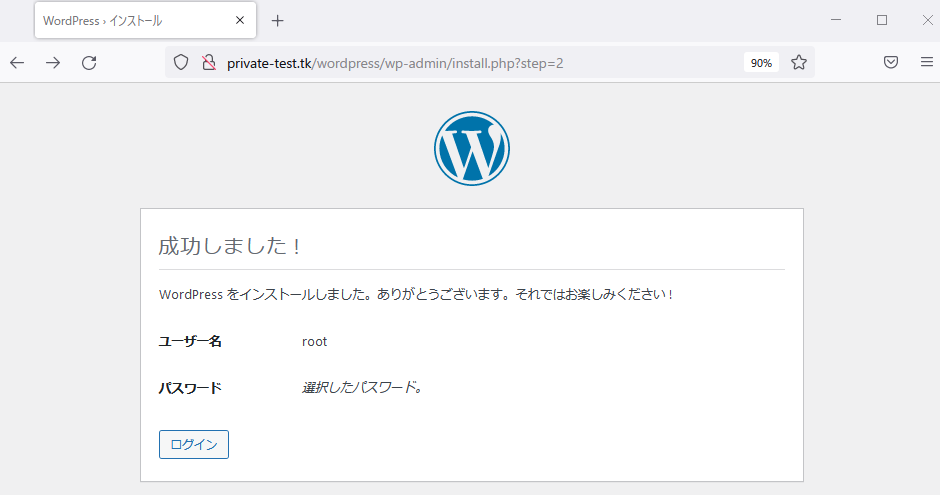The width and height of the screenshot is (940, 495).
Task: Open the insecure connection padlock icon
Action: click(209, 62)
